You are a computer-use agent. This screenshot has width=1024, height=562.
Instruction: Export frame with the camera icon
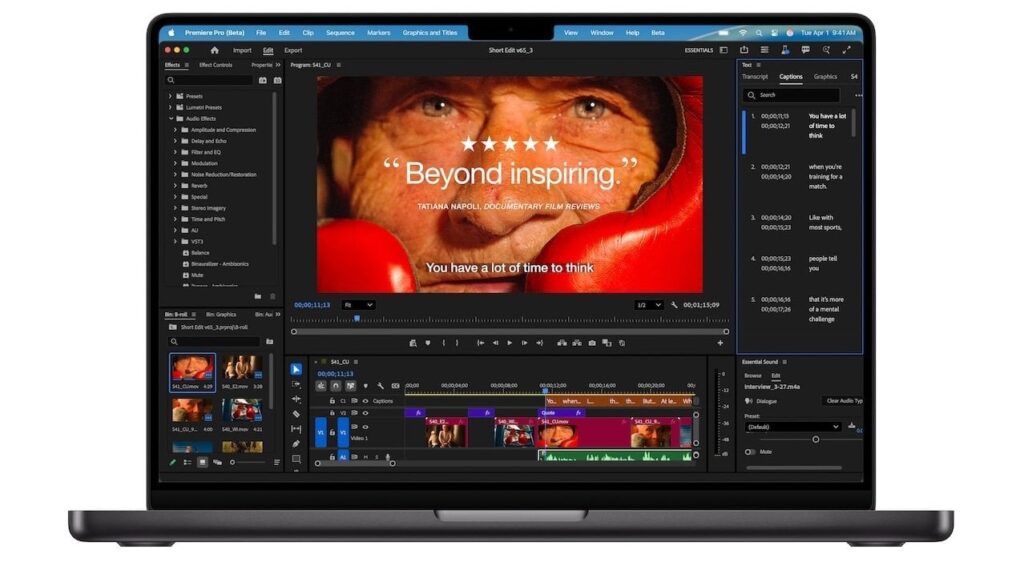(x=592, y=343)
